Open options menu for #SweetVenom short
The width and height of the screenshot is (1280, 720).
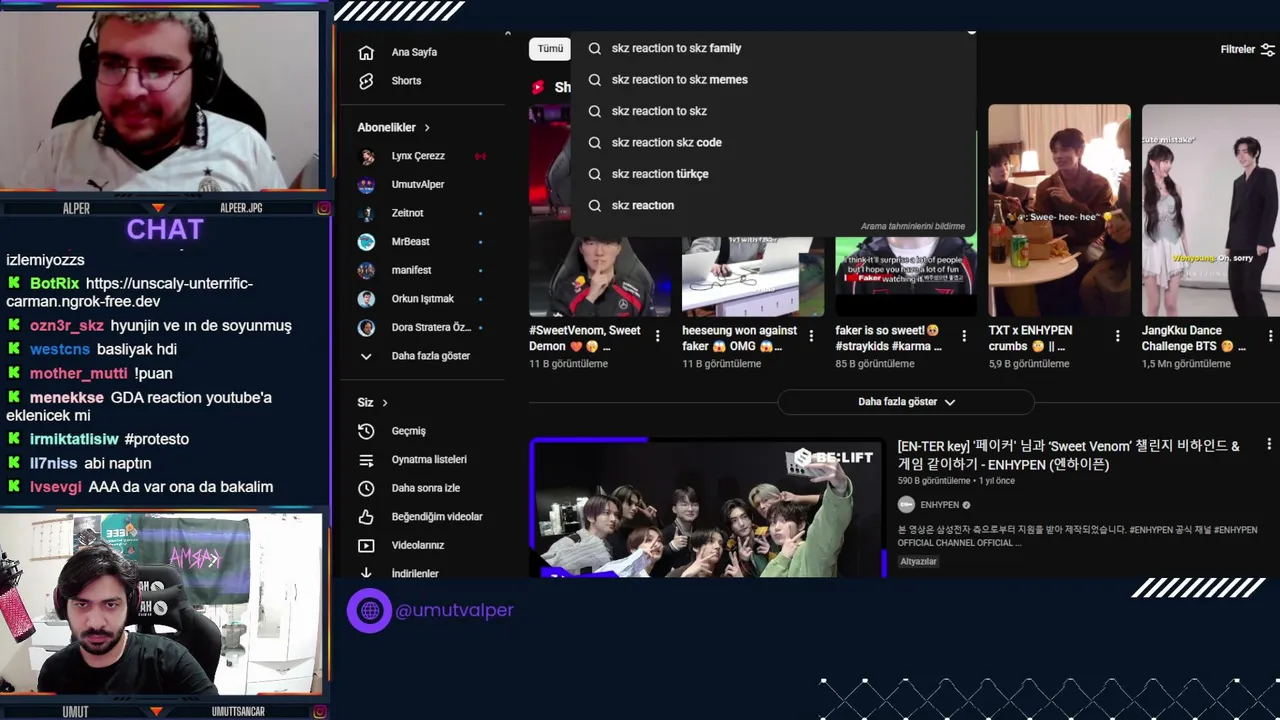click(x=658, y=337)
